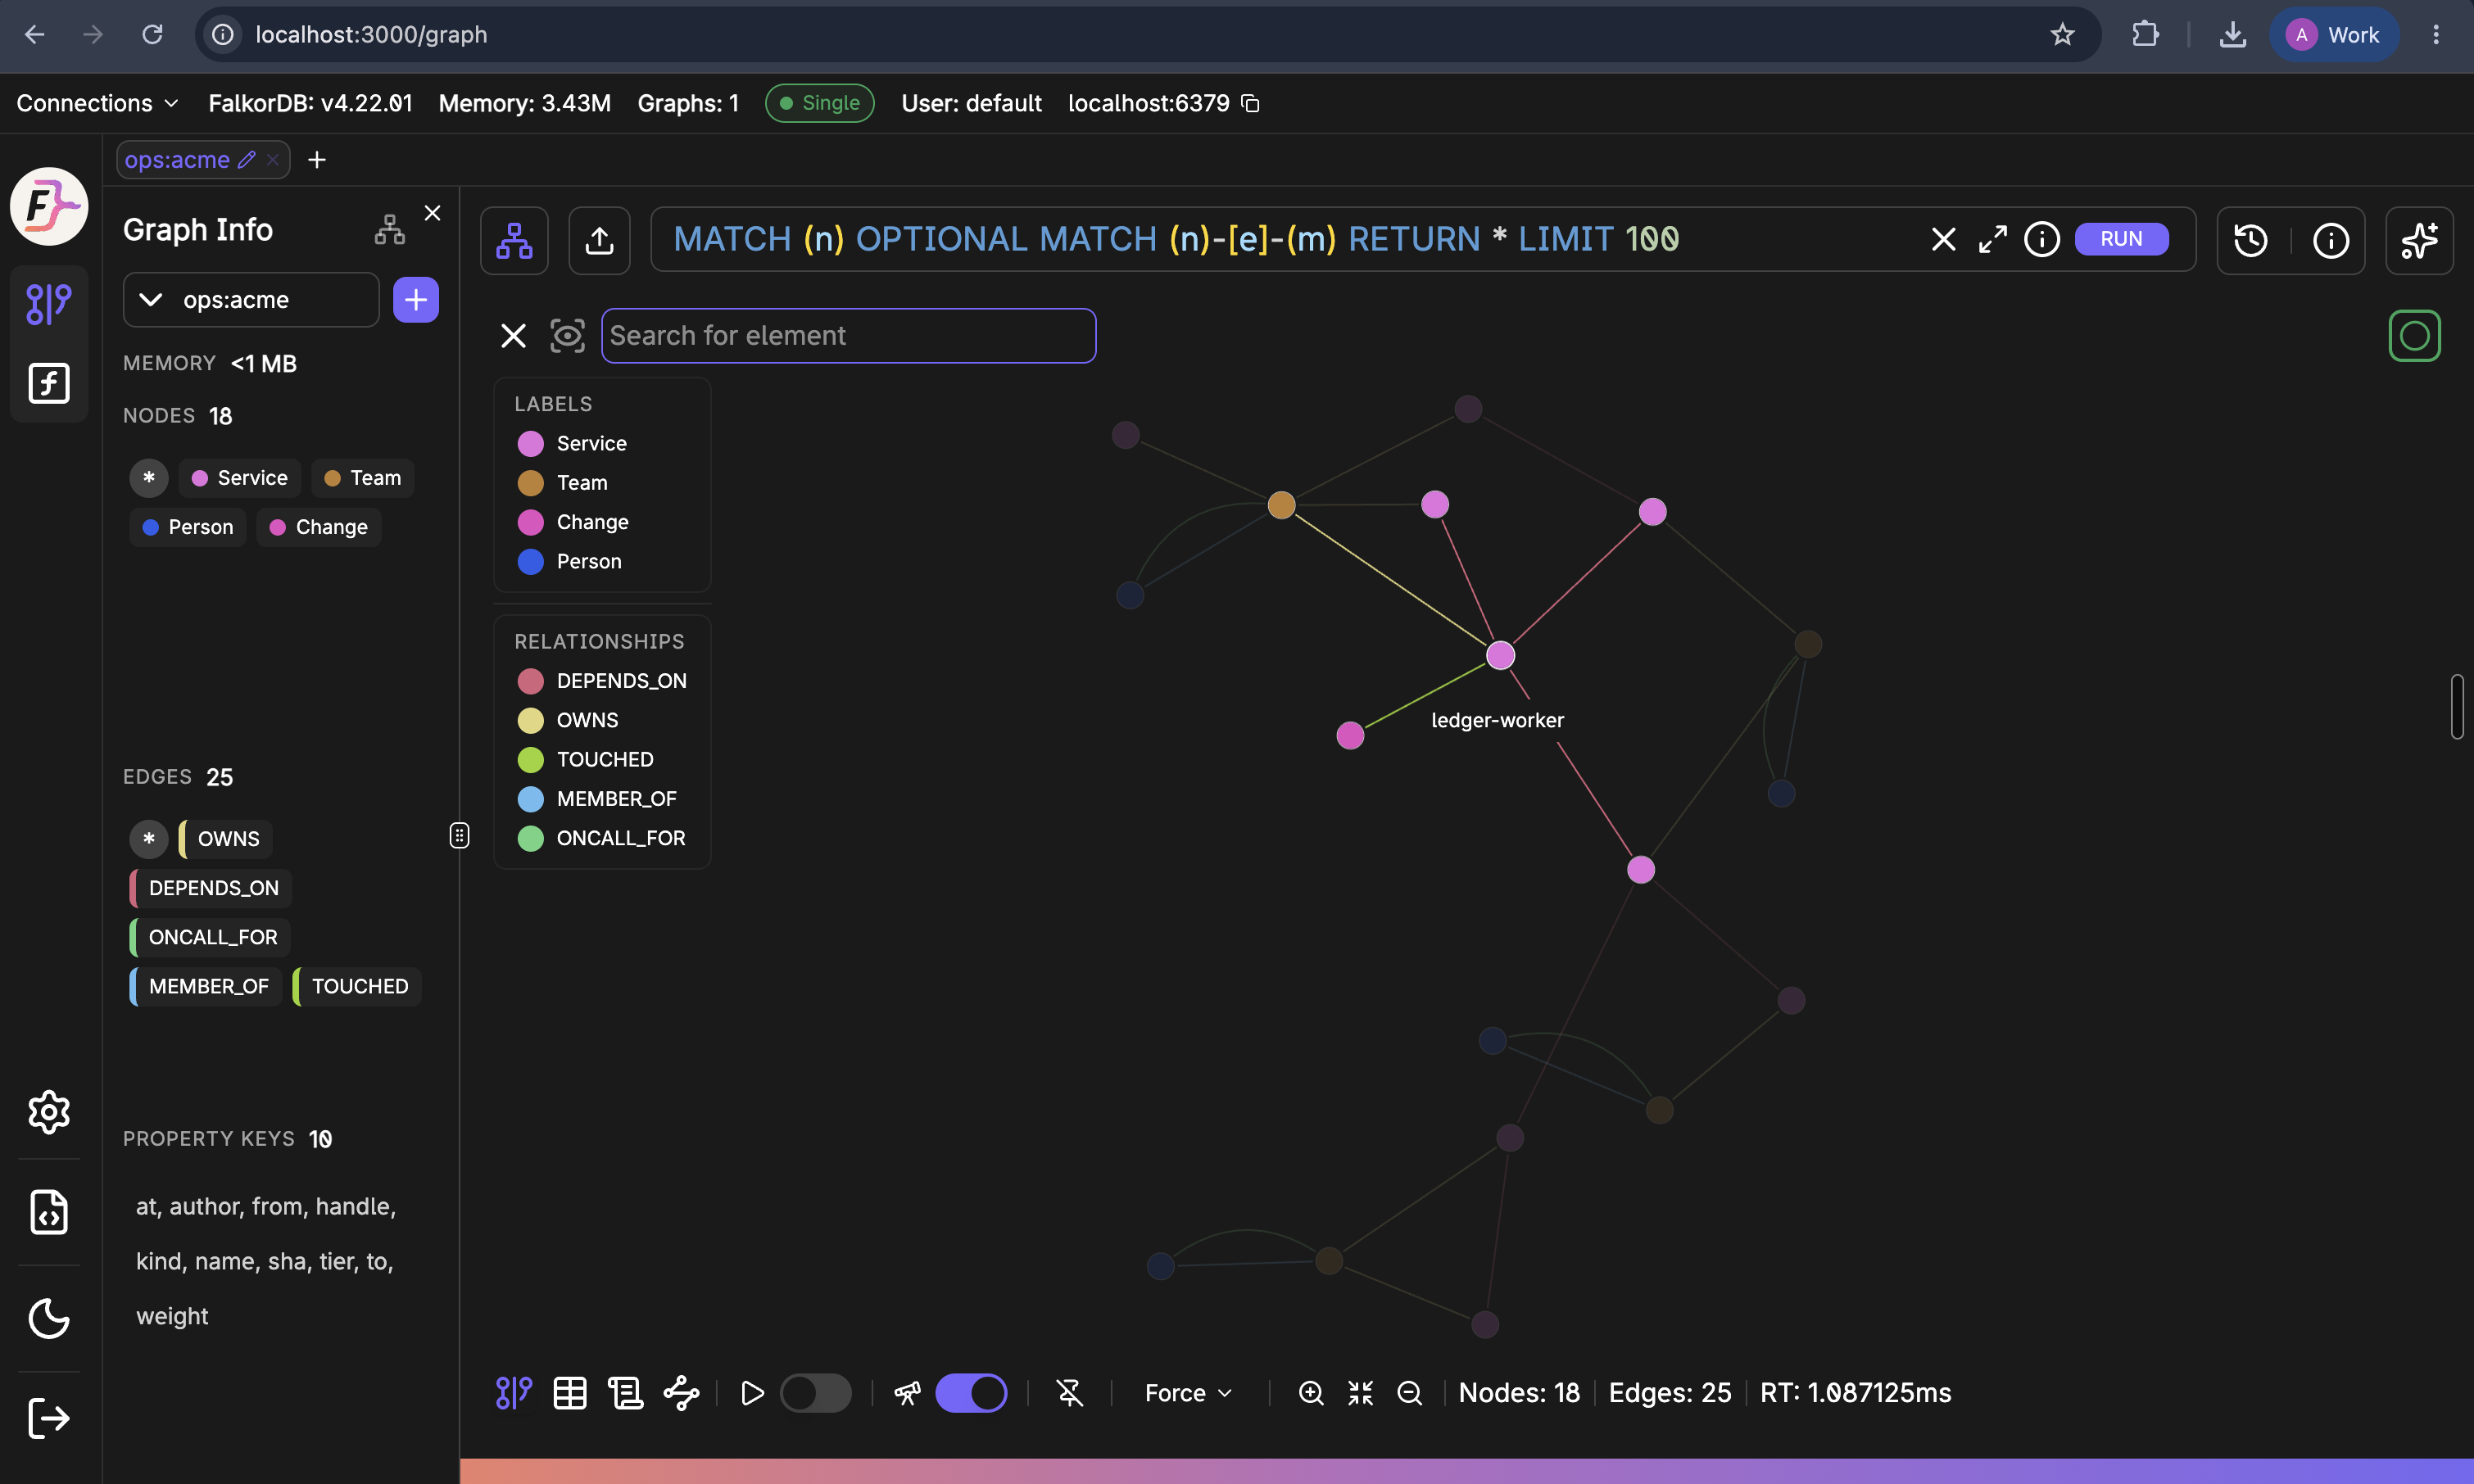The height and width of the screenshot is (1484, 2474).
Task: Zoom out on the graph canvas
Action: (x=1409, y=1393)
